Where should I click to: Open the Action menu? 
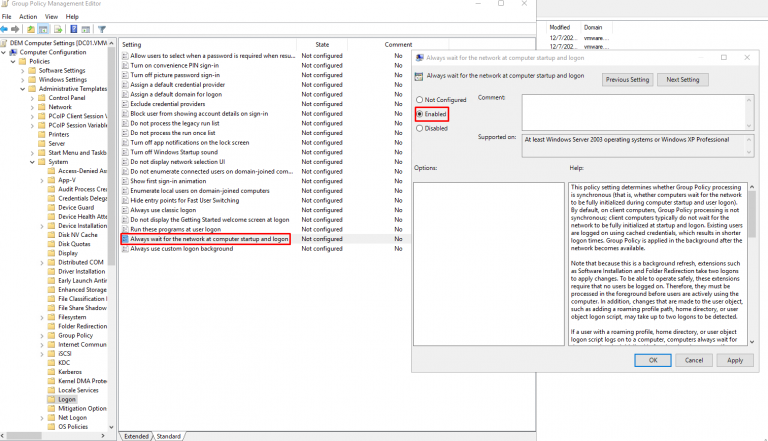point(27,17)
